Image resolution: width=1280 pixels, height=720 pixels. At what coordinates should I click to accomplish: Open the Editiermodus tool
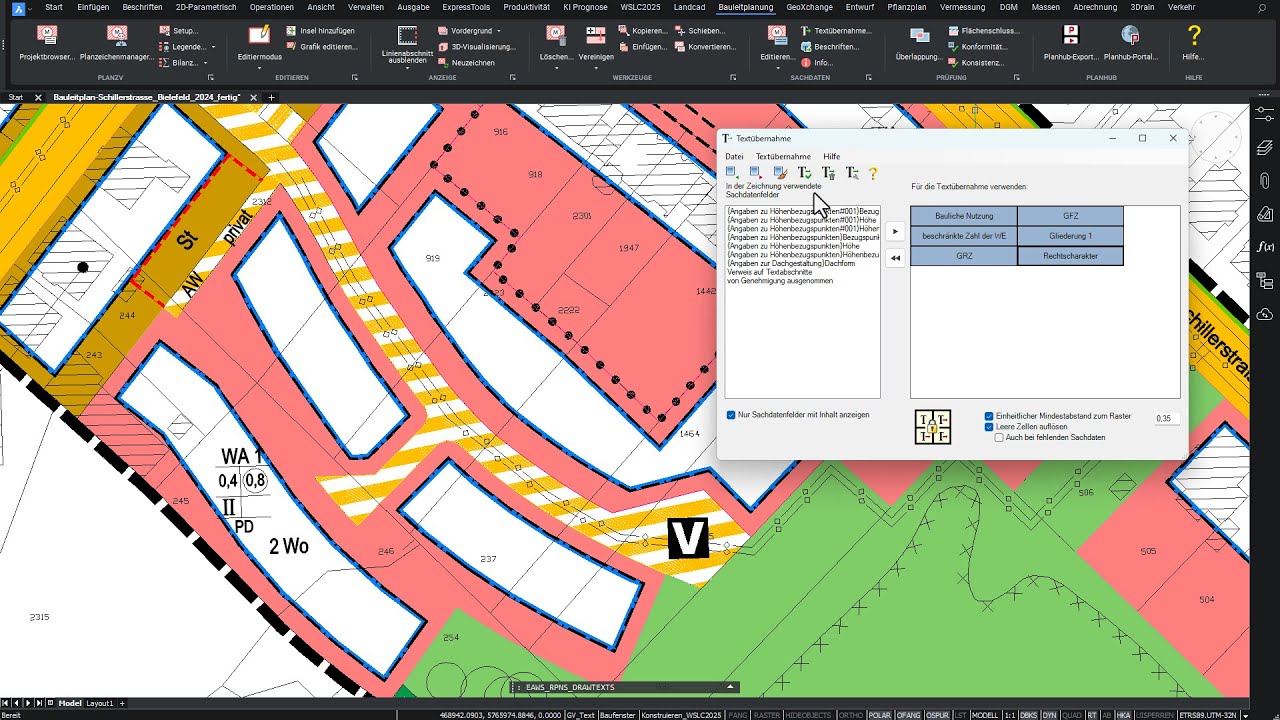259,43
